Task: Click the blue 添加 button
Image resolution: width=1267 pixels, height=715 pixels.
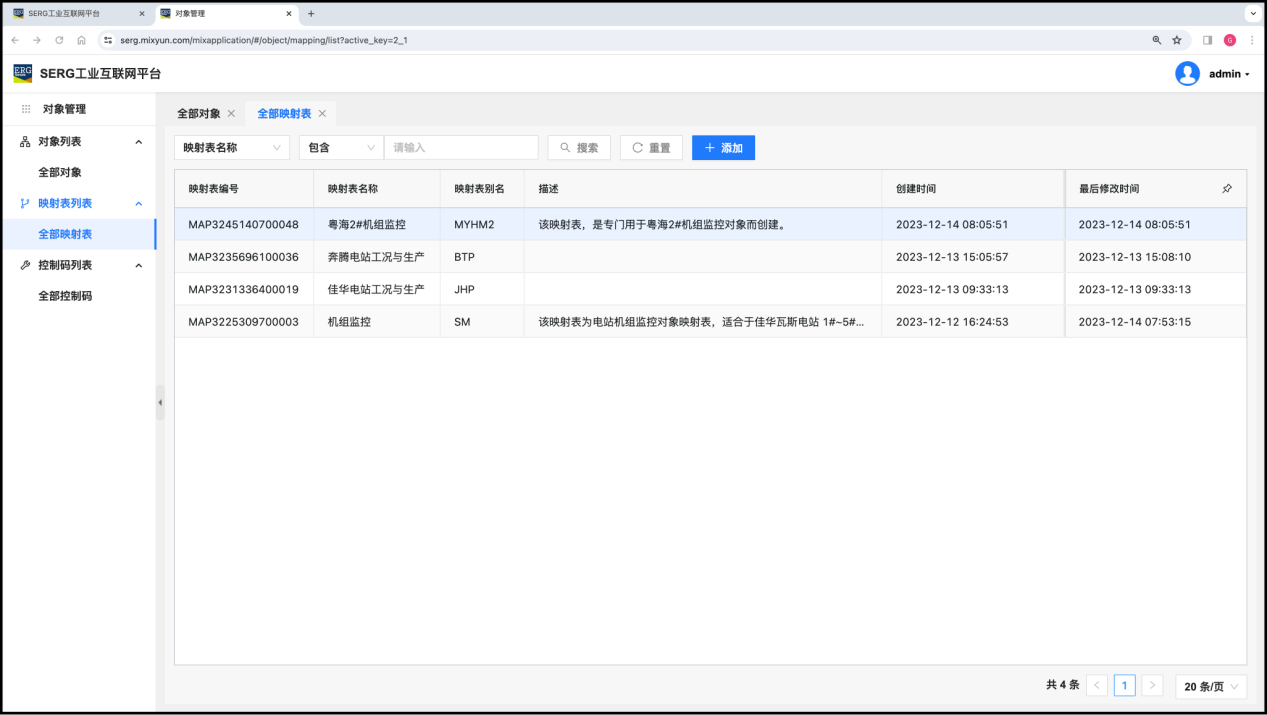Action: click(723, 148)
